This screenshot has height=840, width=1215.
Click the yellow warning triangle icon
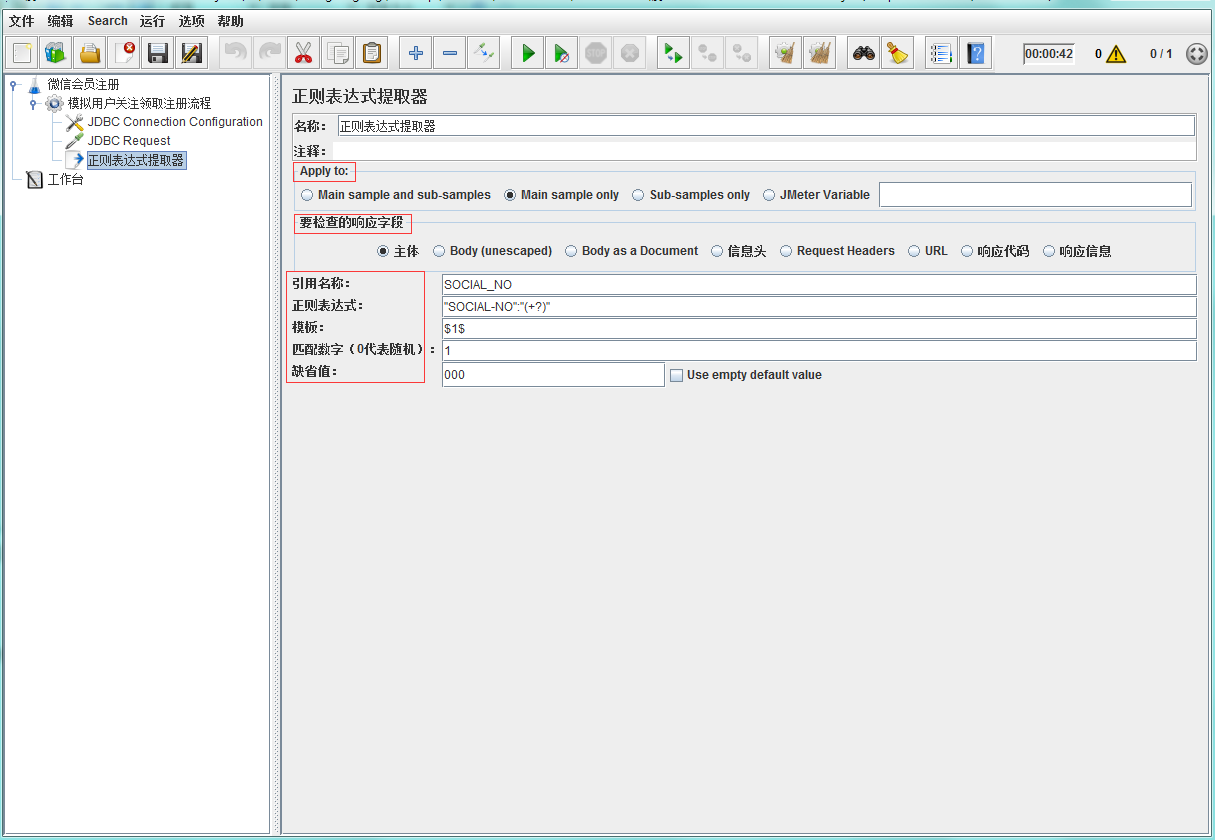tap(1116, 54)
